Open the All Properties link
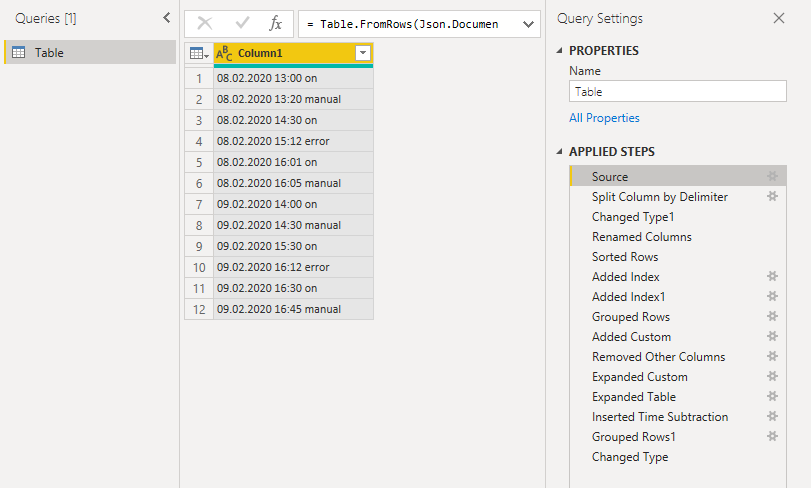 click(604, 118)
